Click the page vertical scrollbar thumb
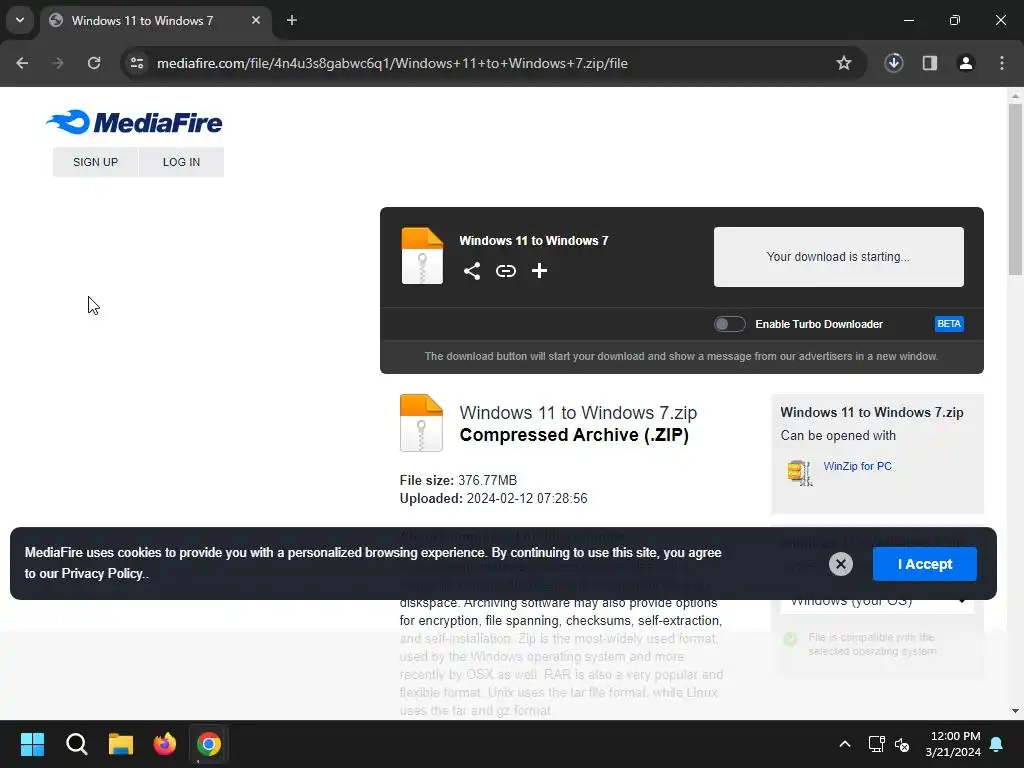The width and height of the screenshot is (1024, 768). (x=1015, y=189)
